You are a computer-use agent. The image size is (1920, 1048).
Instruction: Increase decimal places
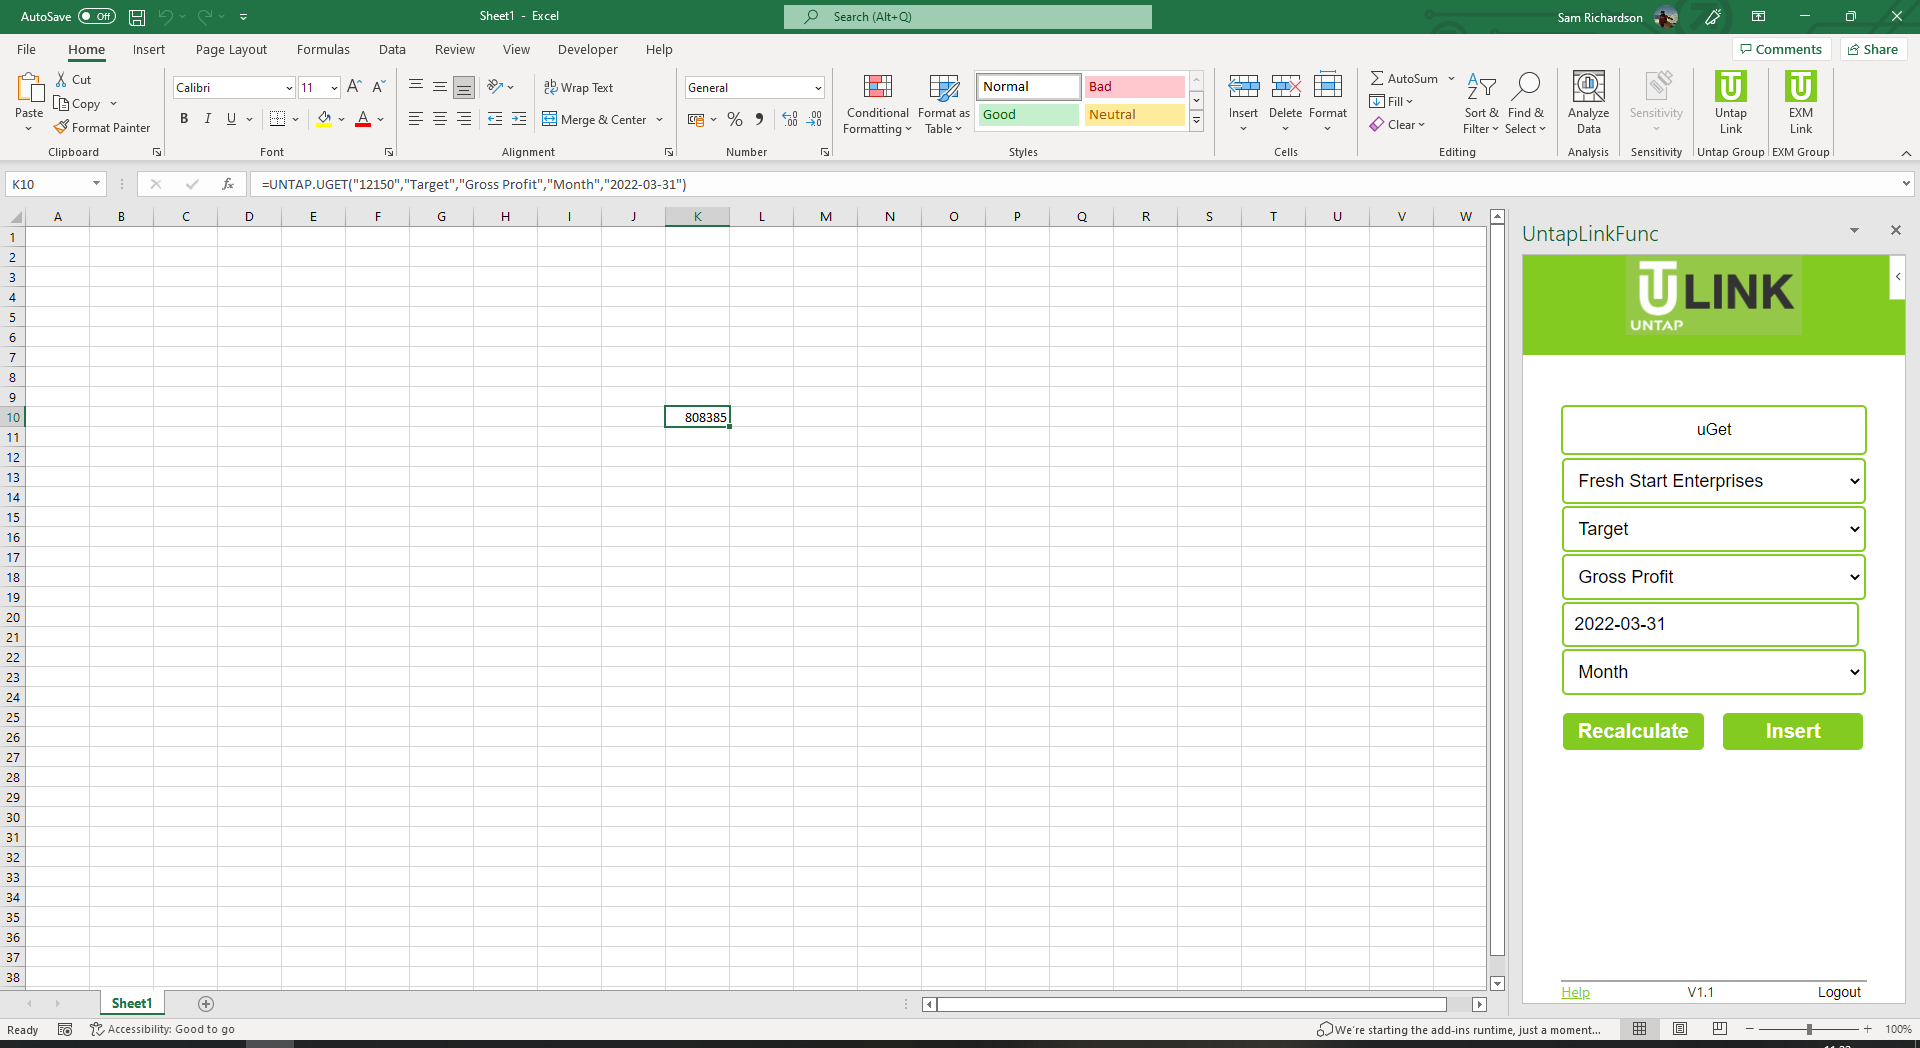[790, 119]
